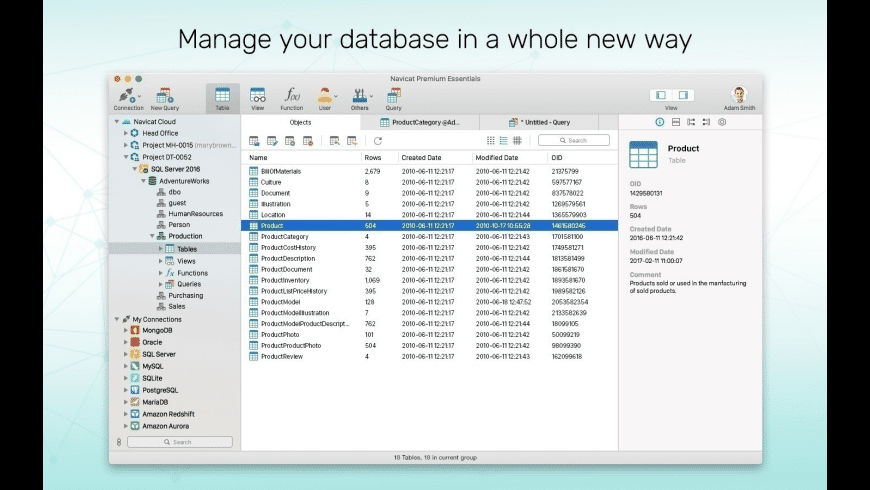Open a New Query from toolbar

[164, 96]
